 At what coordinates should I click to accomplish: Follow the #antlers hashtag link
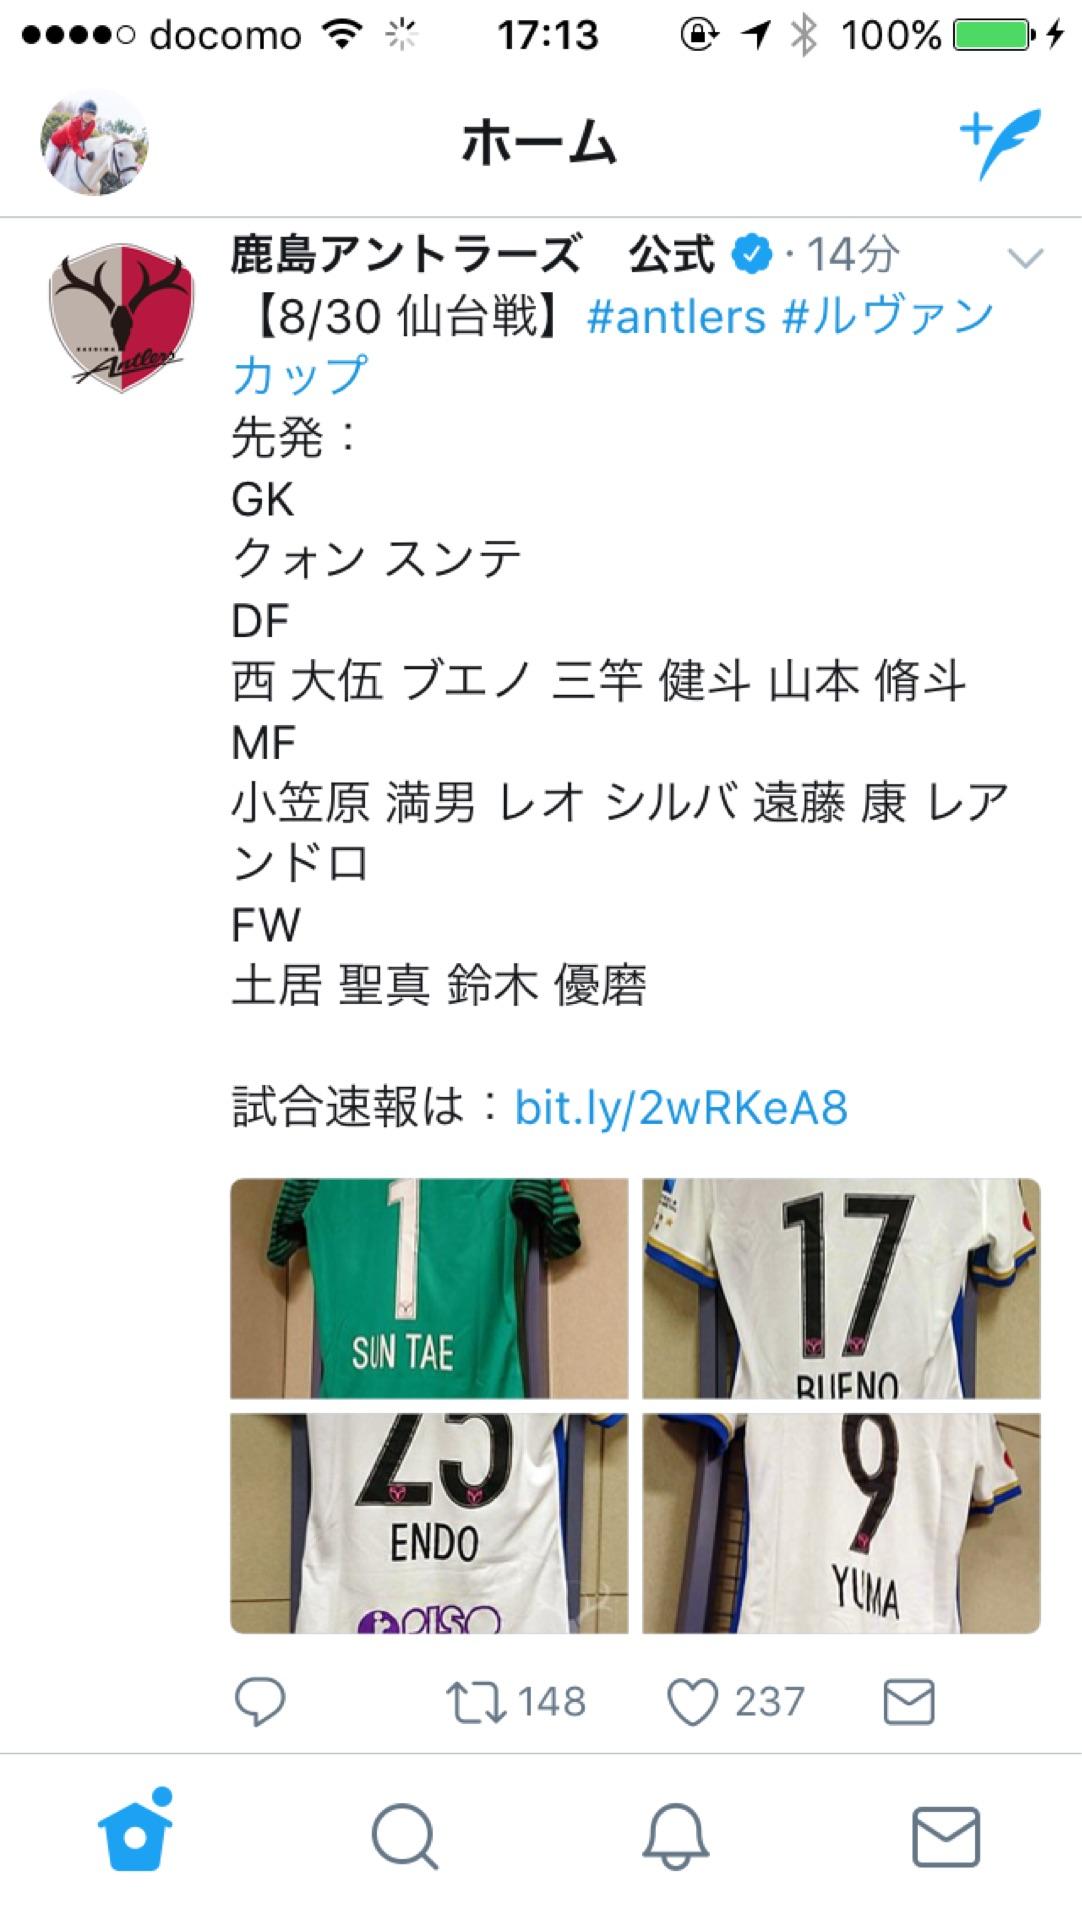(x=676, y=317)
